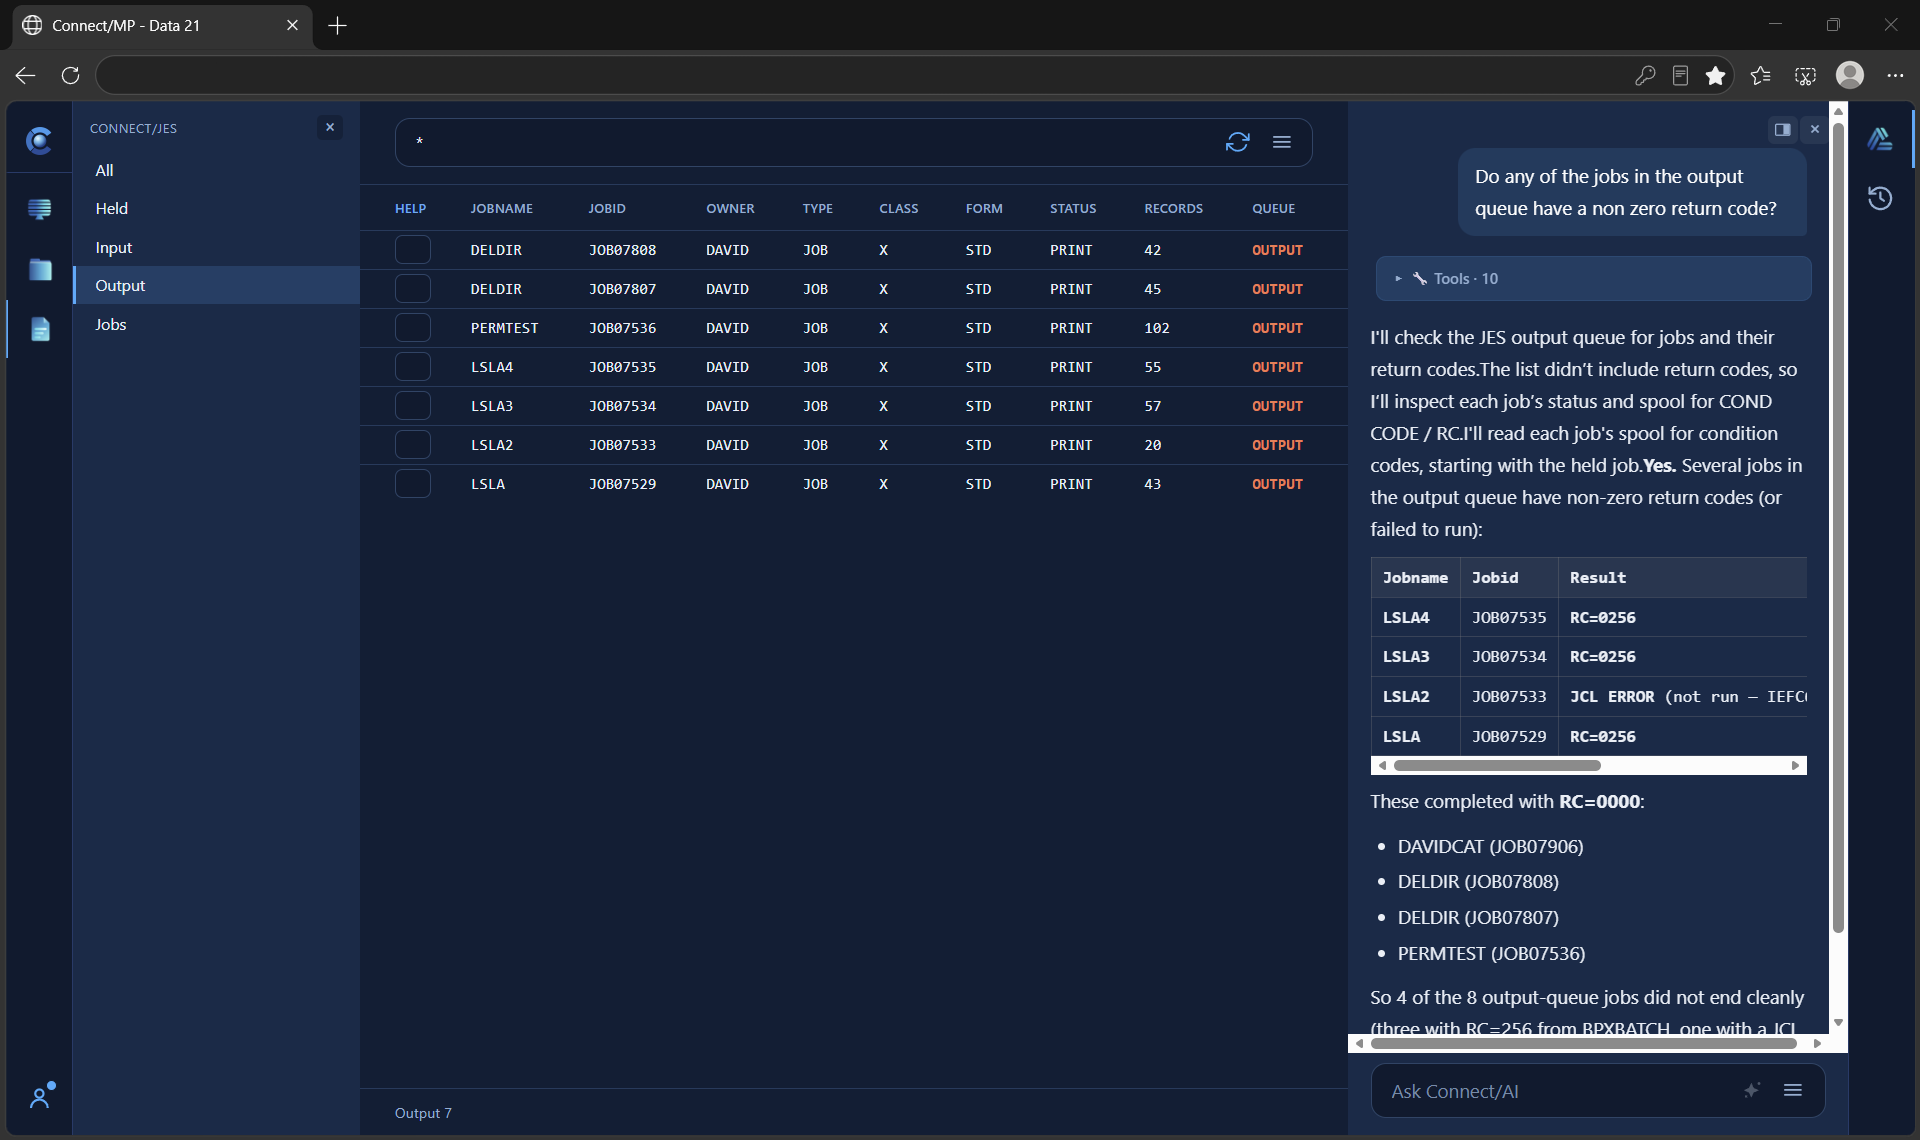The height and width of the screenshot is (1140, 1920).
Task: Open the user profile icon at bottom-left
Action: [41, 1096]
